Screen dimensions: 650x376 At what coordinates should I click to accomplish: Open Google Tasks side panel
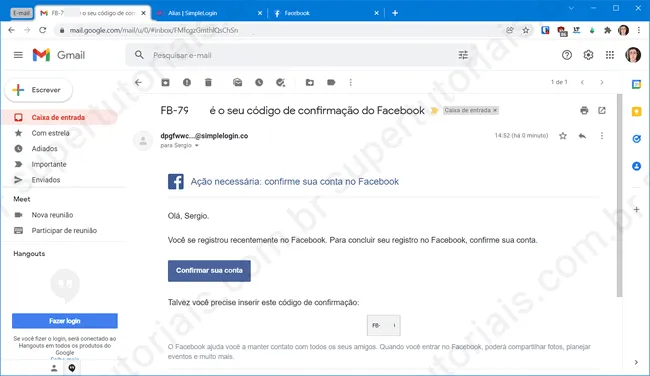(636, 139)
